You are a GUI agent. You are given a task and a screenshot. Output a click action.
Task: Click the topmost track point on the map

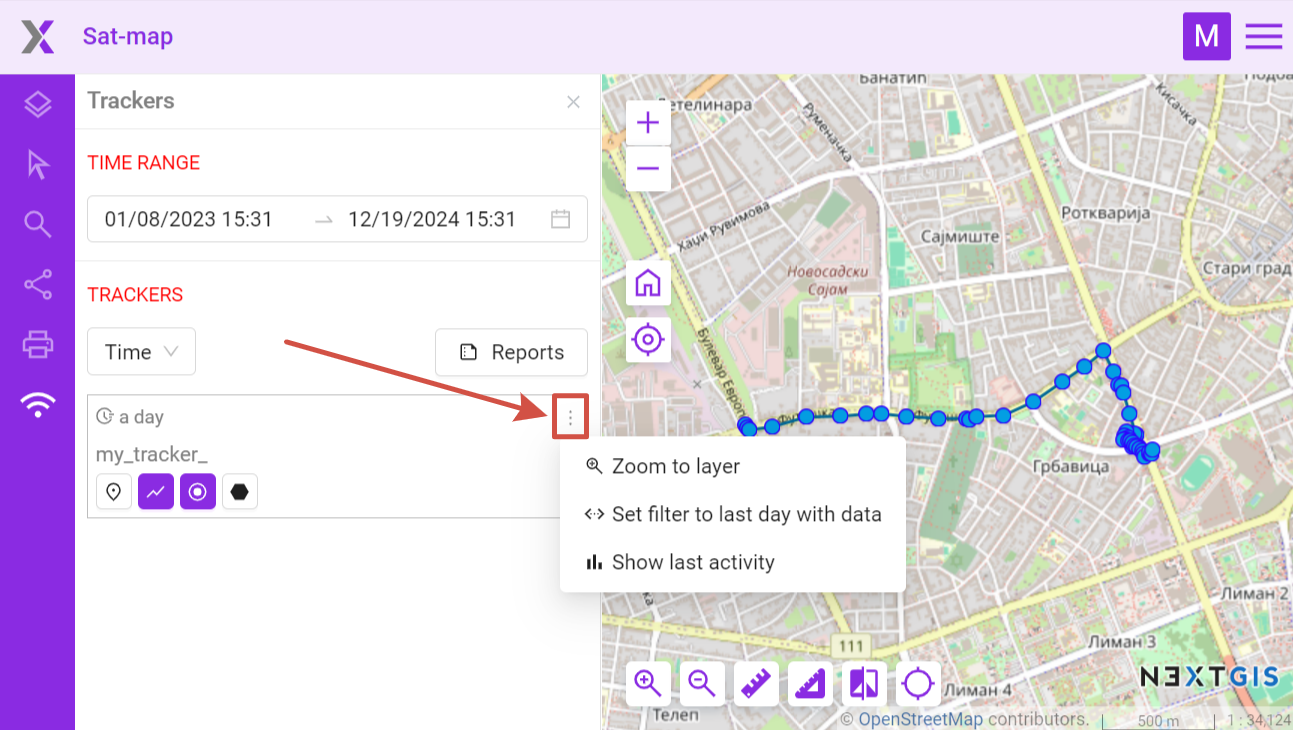tap(1103, 350)
